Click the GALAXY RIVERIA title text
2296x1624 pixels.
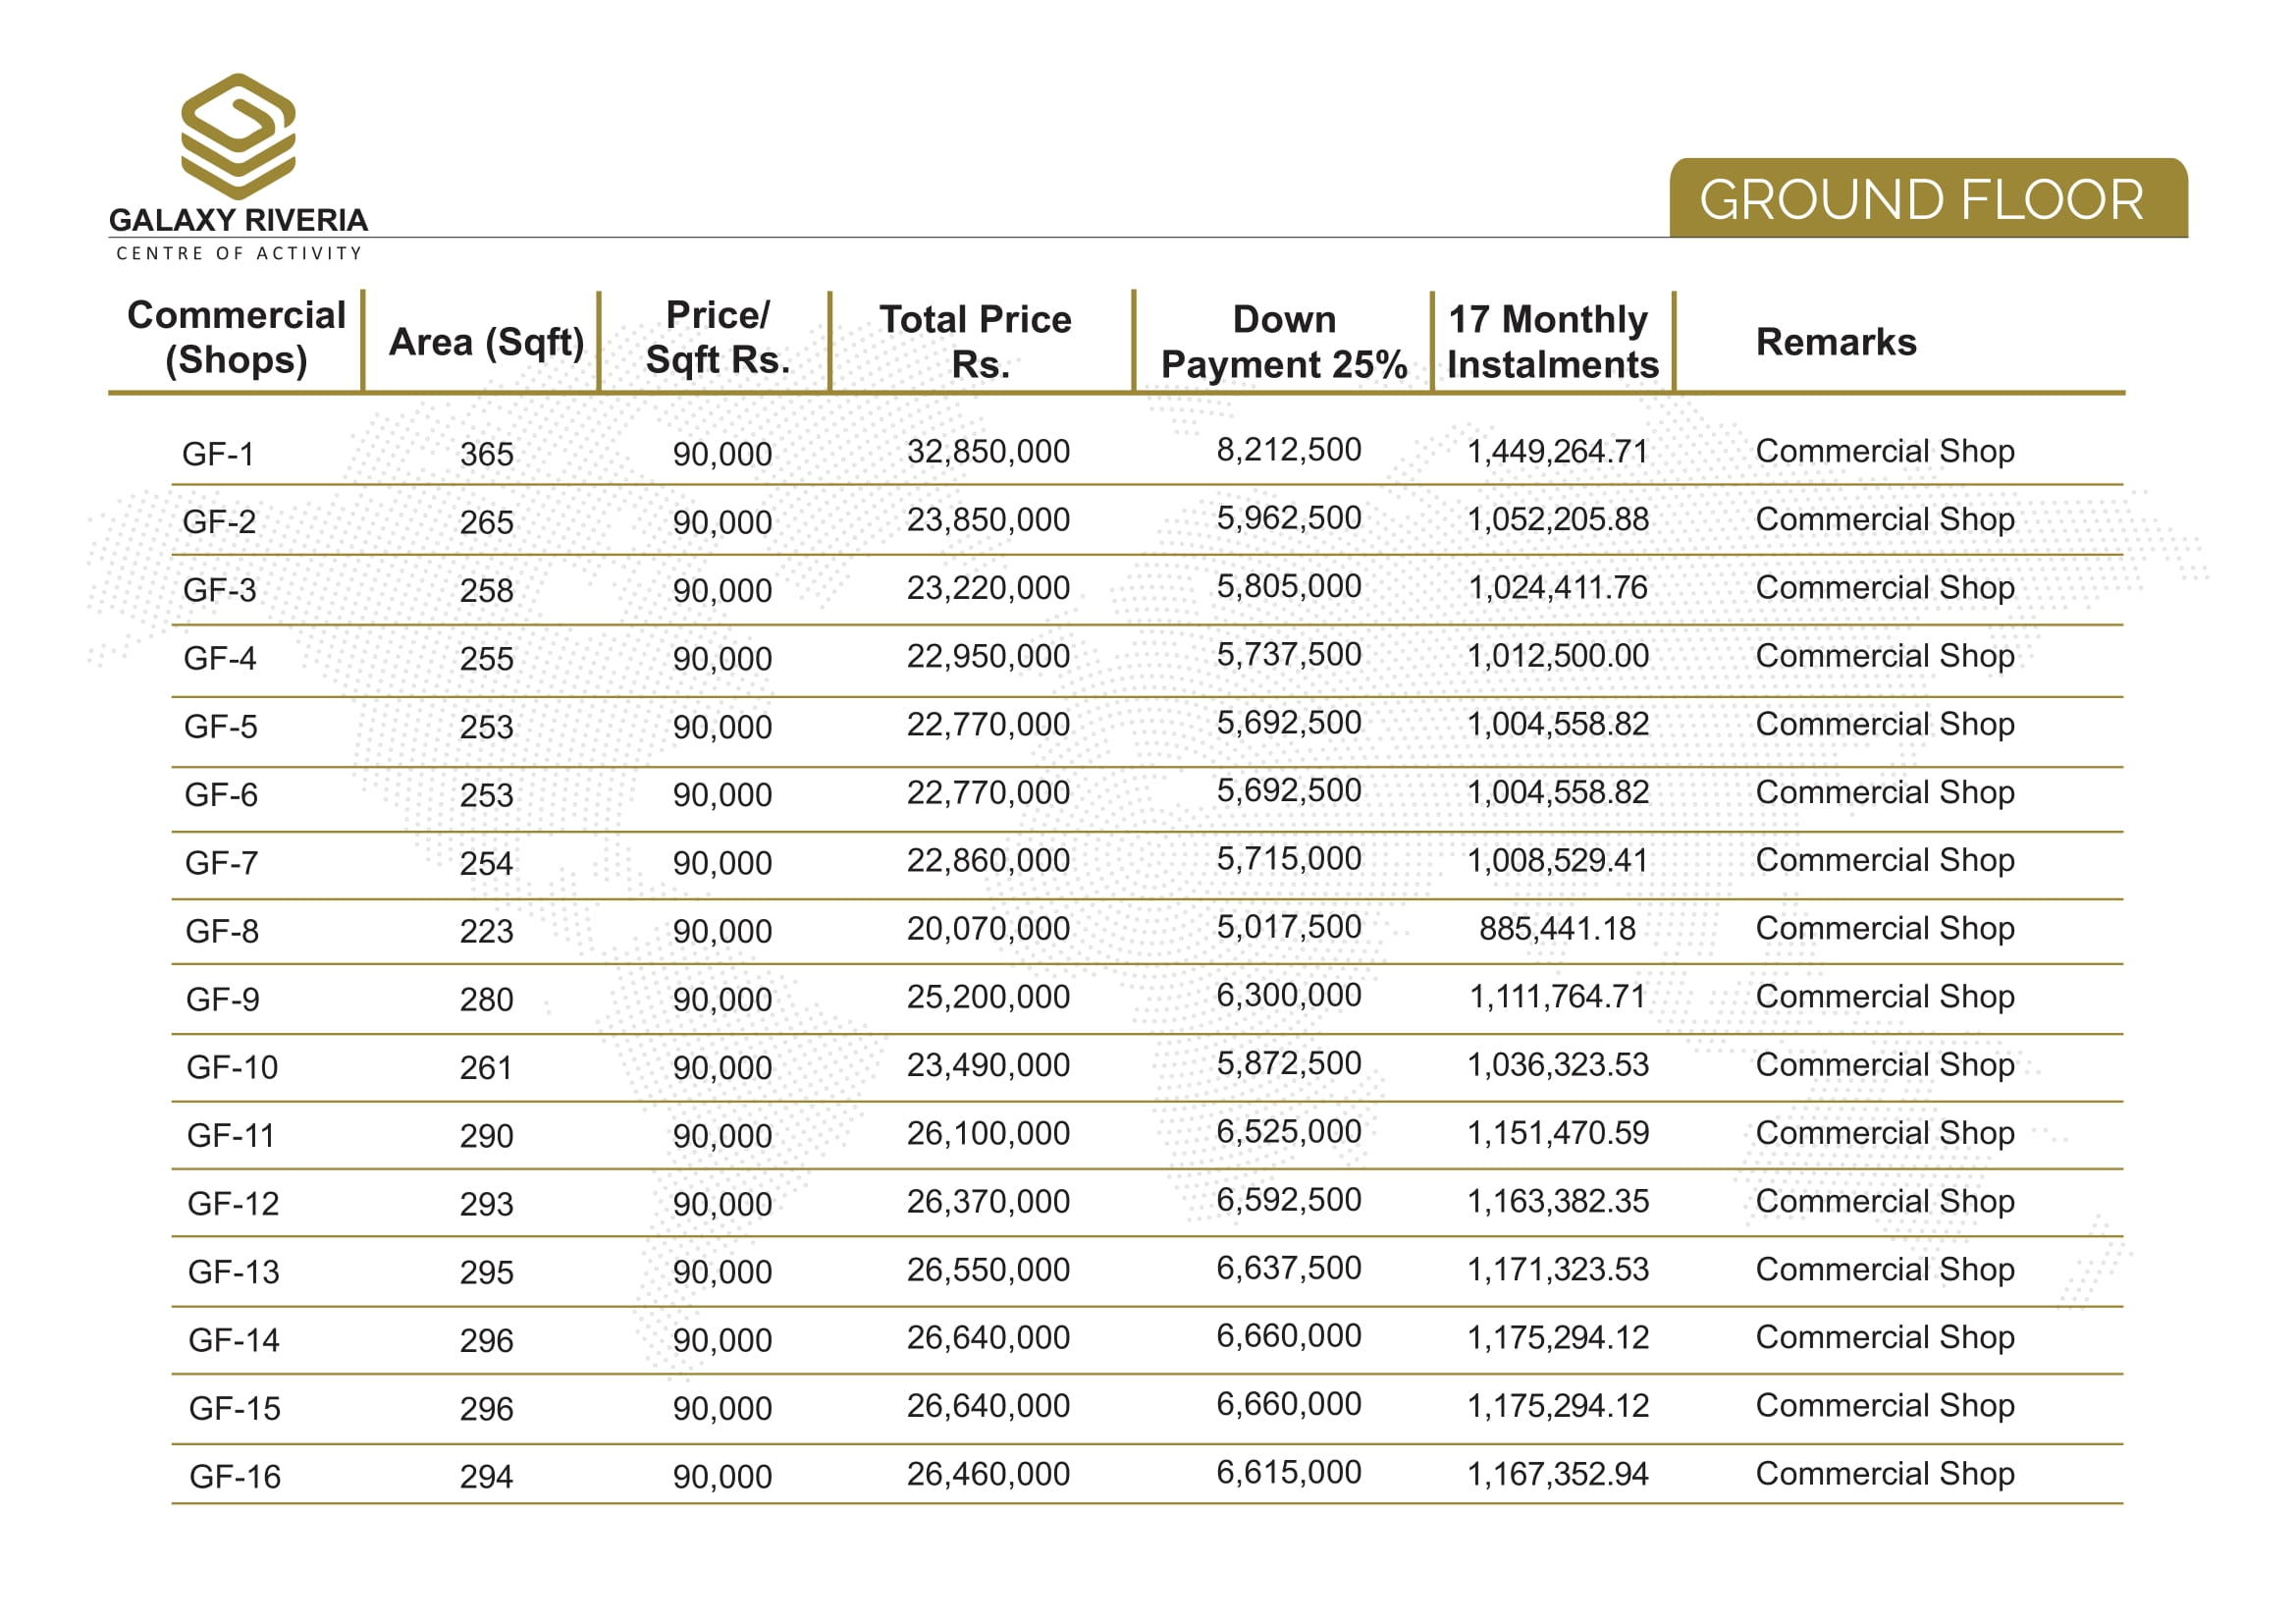[238, 220]
